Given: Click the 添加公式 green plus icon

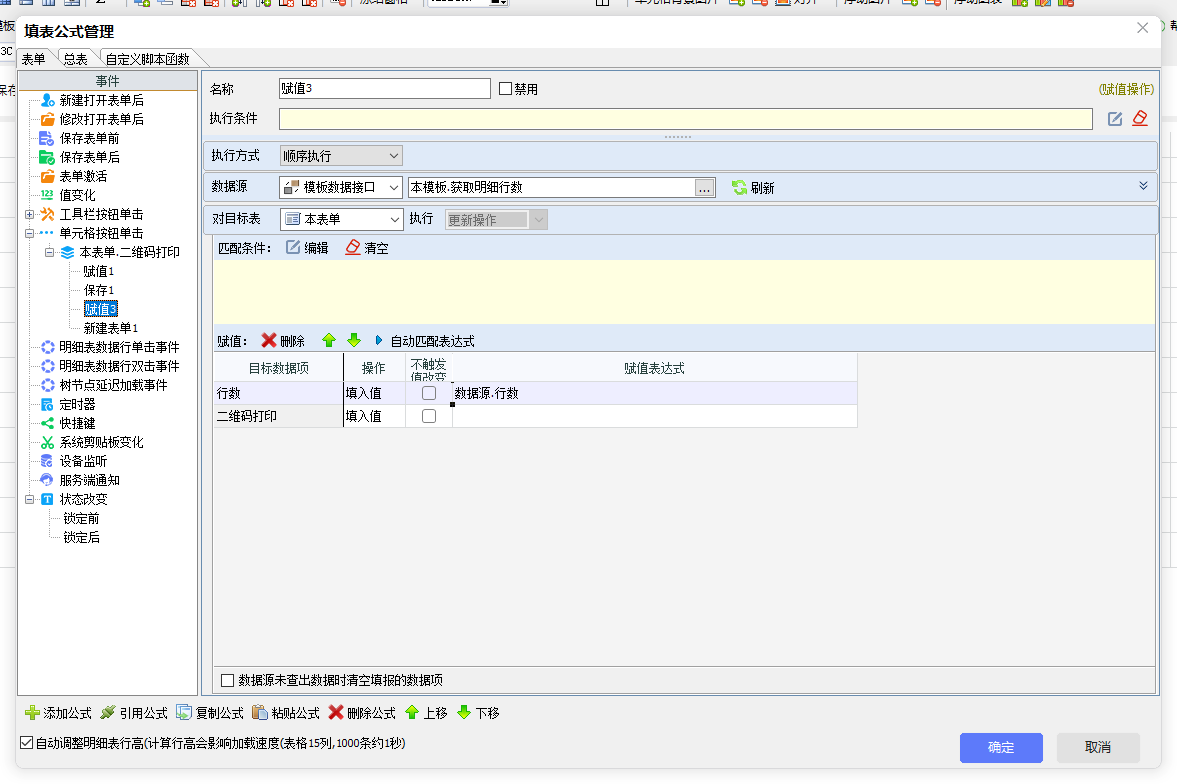Looking at the screenshot, I should [x=32, y=713].
